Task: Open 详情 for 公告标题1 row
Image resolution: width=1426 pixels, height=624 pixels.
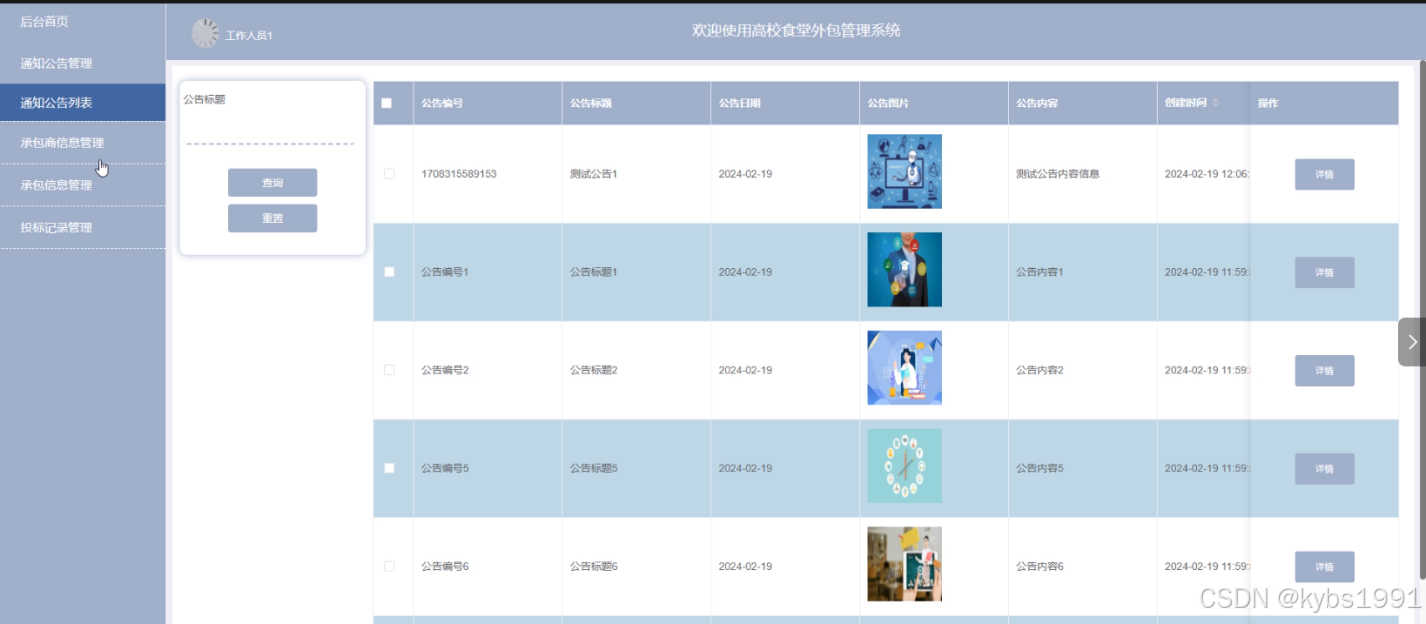Action: pos(1324,272)
